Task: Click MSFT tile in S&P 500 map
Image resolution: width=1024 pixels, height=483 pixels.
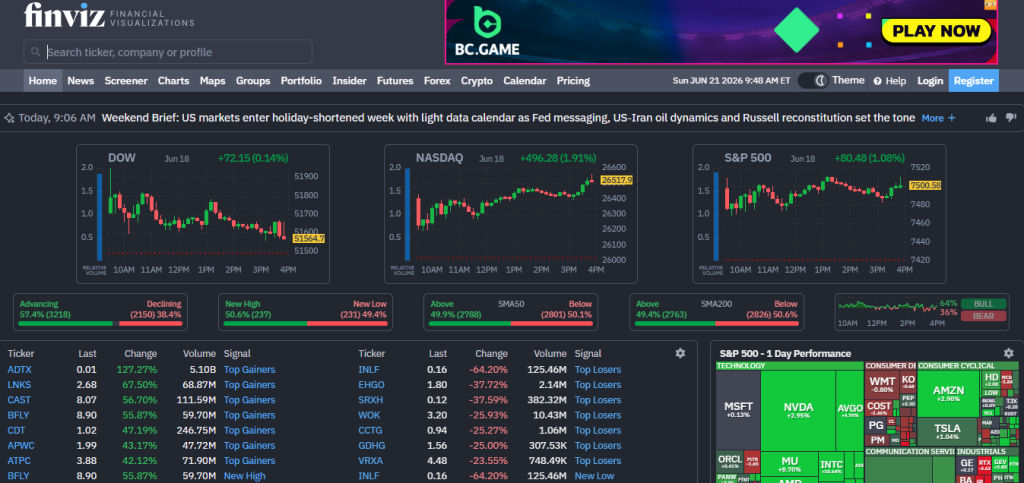Action: coord(738,411)
